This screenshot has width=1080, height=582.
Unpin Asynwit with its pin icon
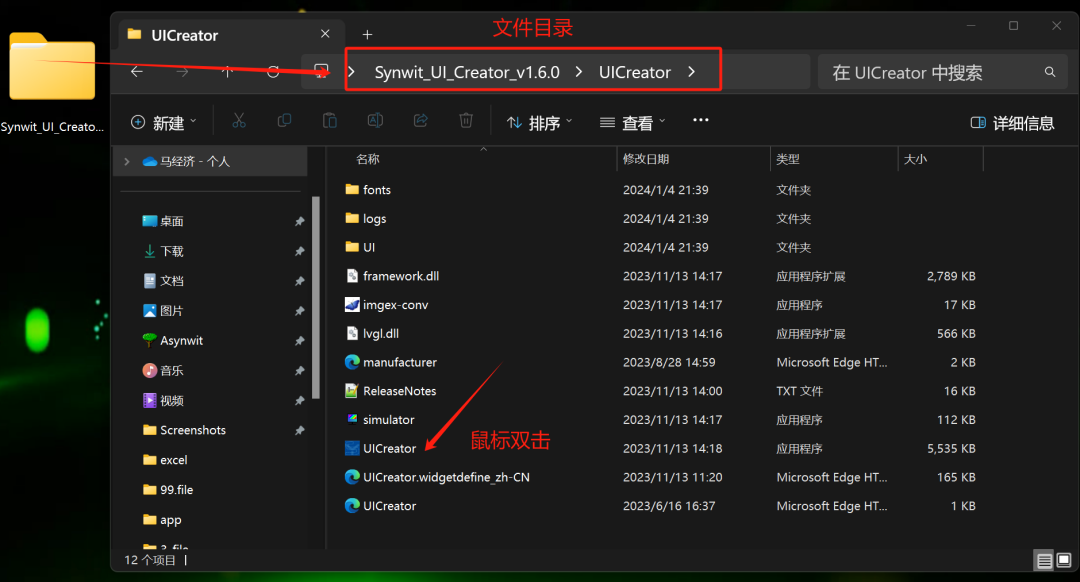pos(300,341)
